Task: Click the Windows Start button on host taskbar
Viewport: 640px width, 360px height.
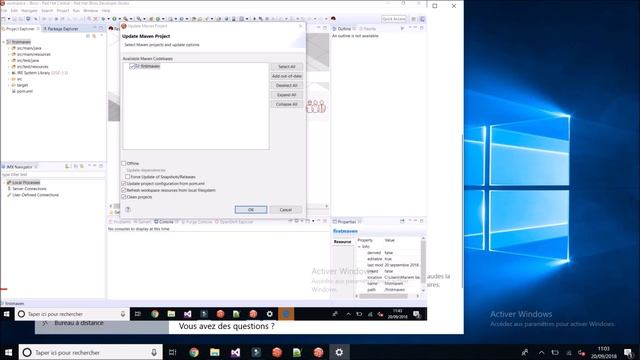Action: pyautogui.click(x=8, y=352)
